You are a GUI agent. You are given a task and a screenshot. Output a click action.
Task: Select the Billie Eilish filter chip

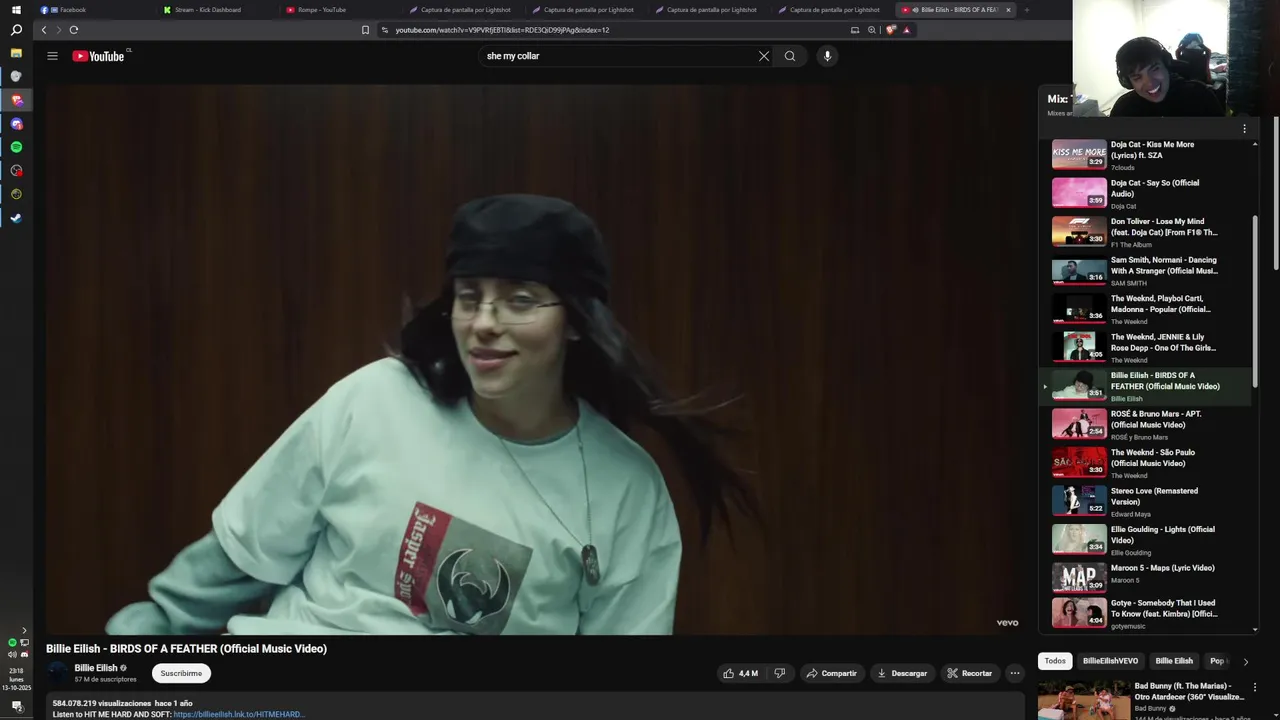(1174, 661)
